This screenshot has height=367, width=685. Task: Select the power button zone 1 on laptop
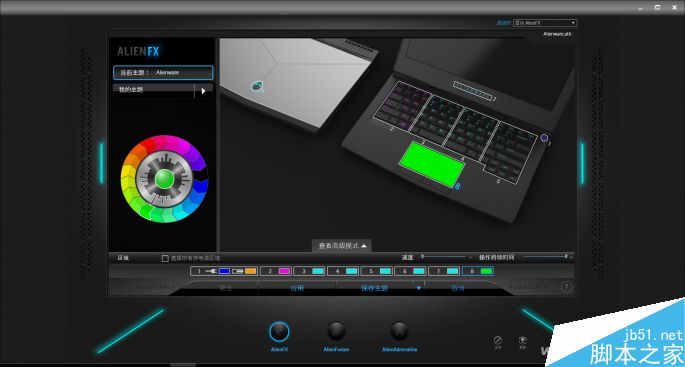(544, 138)
